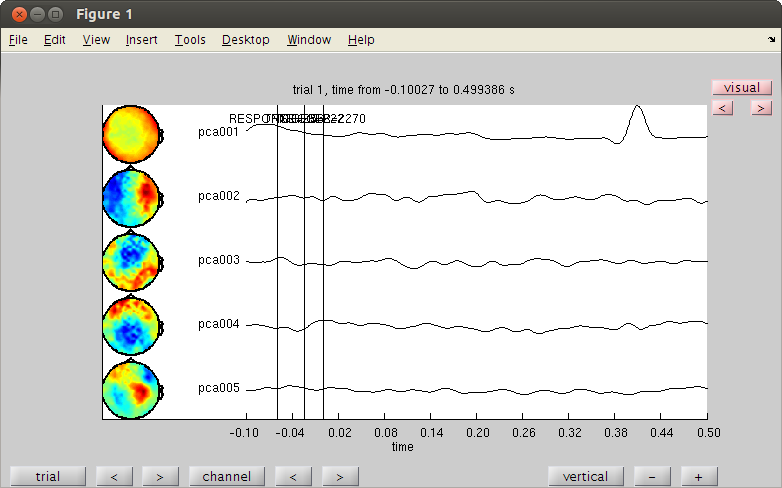Increase vertical scale with plus button

point(699,477)
